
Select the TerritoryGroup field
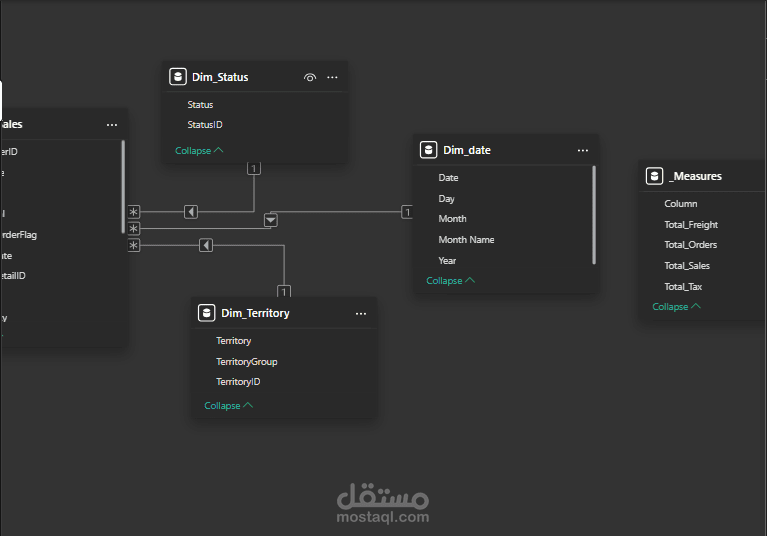247,361
